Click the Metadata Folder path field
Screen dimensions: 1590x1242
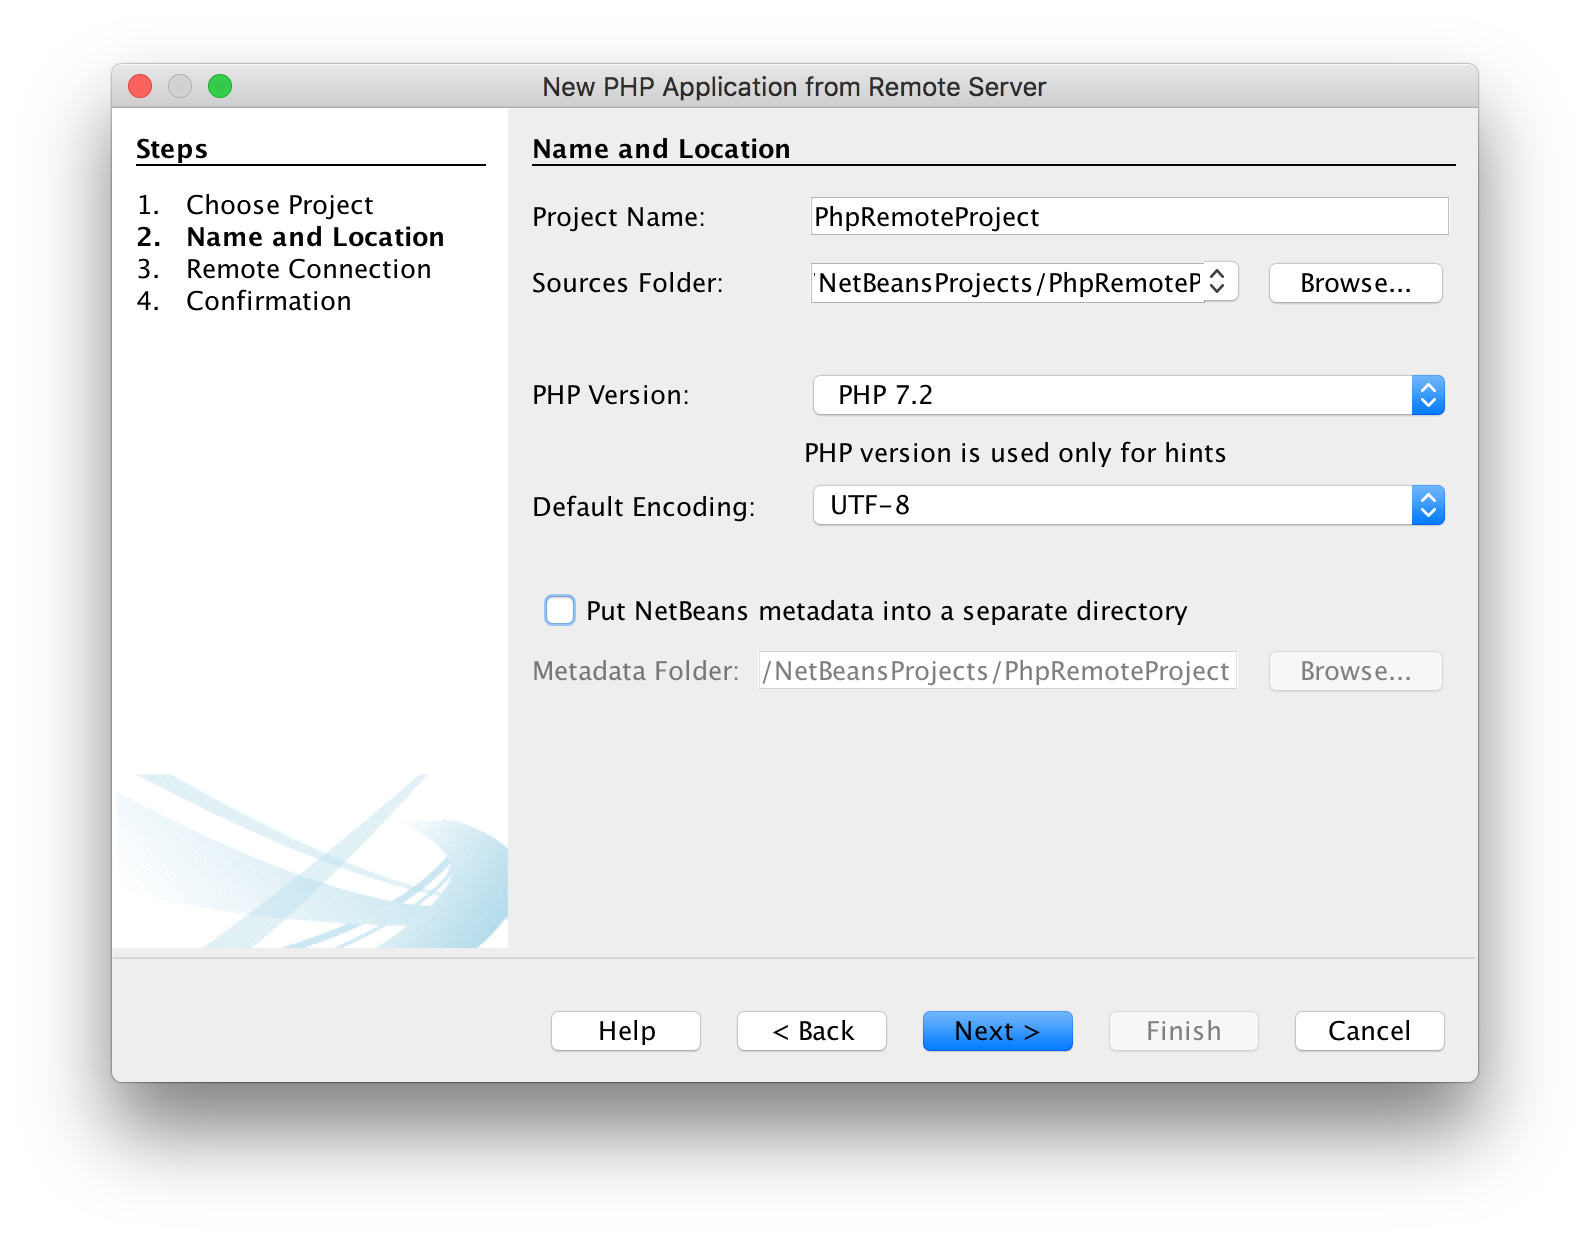coord(998,670)
